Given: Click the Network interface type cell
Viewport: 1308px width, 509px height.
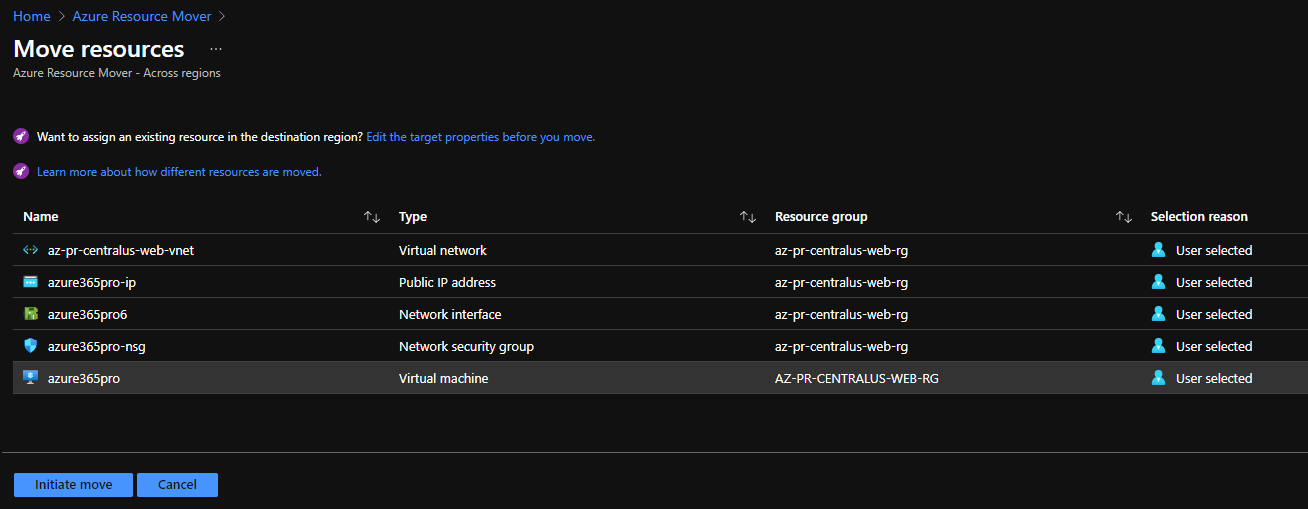Looking at the screenshot, I should (x=450, y=314).
